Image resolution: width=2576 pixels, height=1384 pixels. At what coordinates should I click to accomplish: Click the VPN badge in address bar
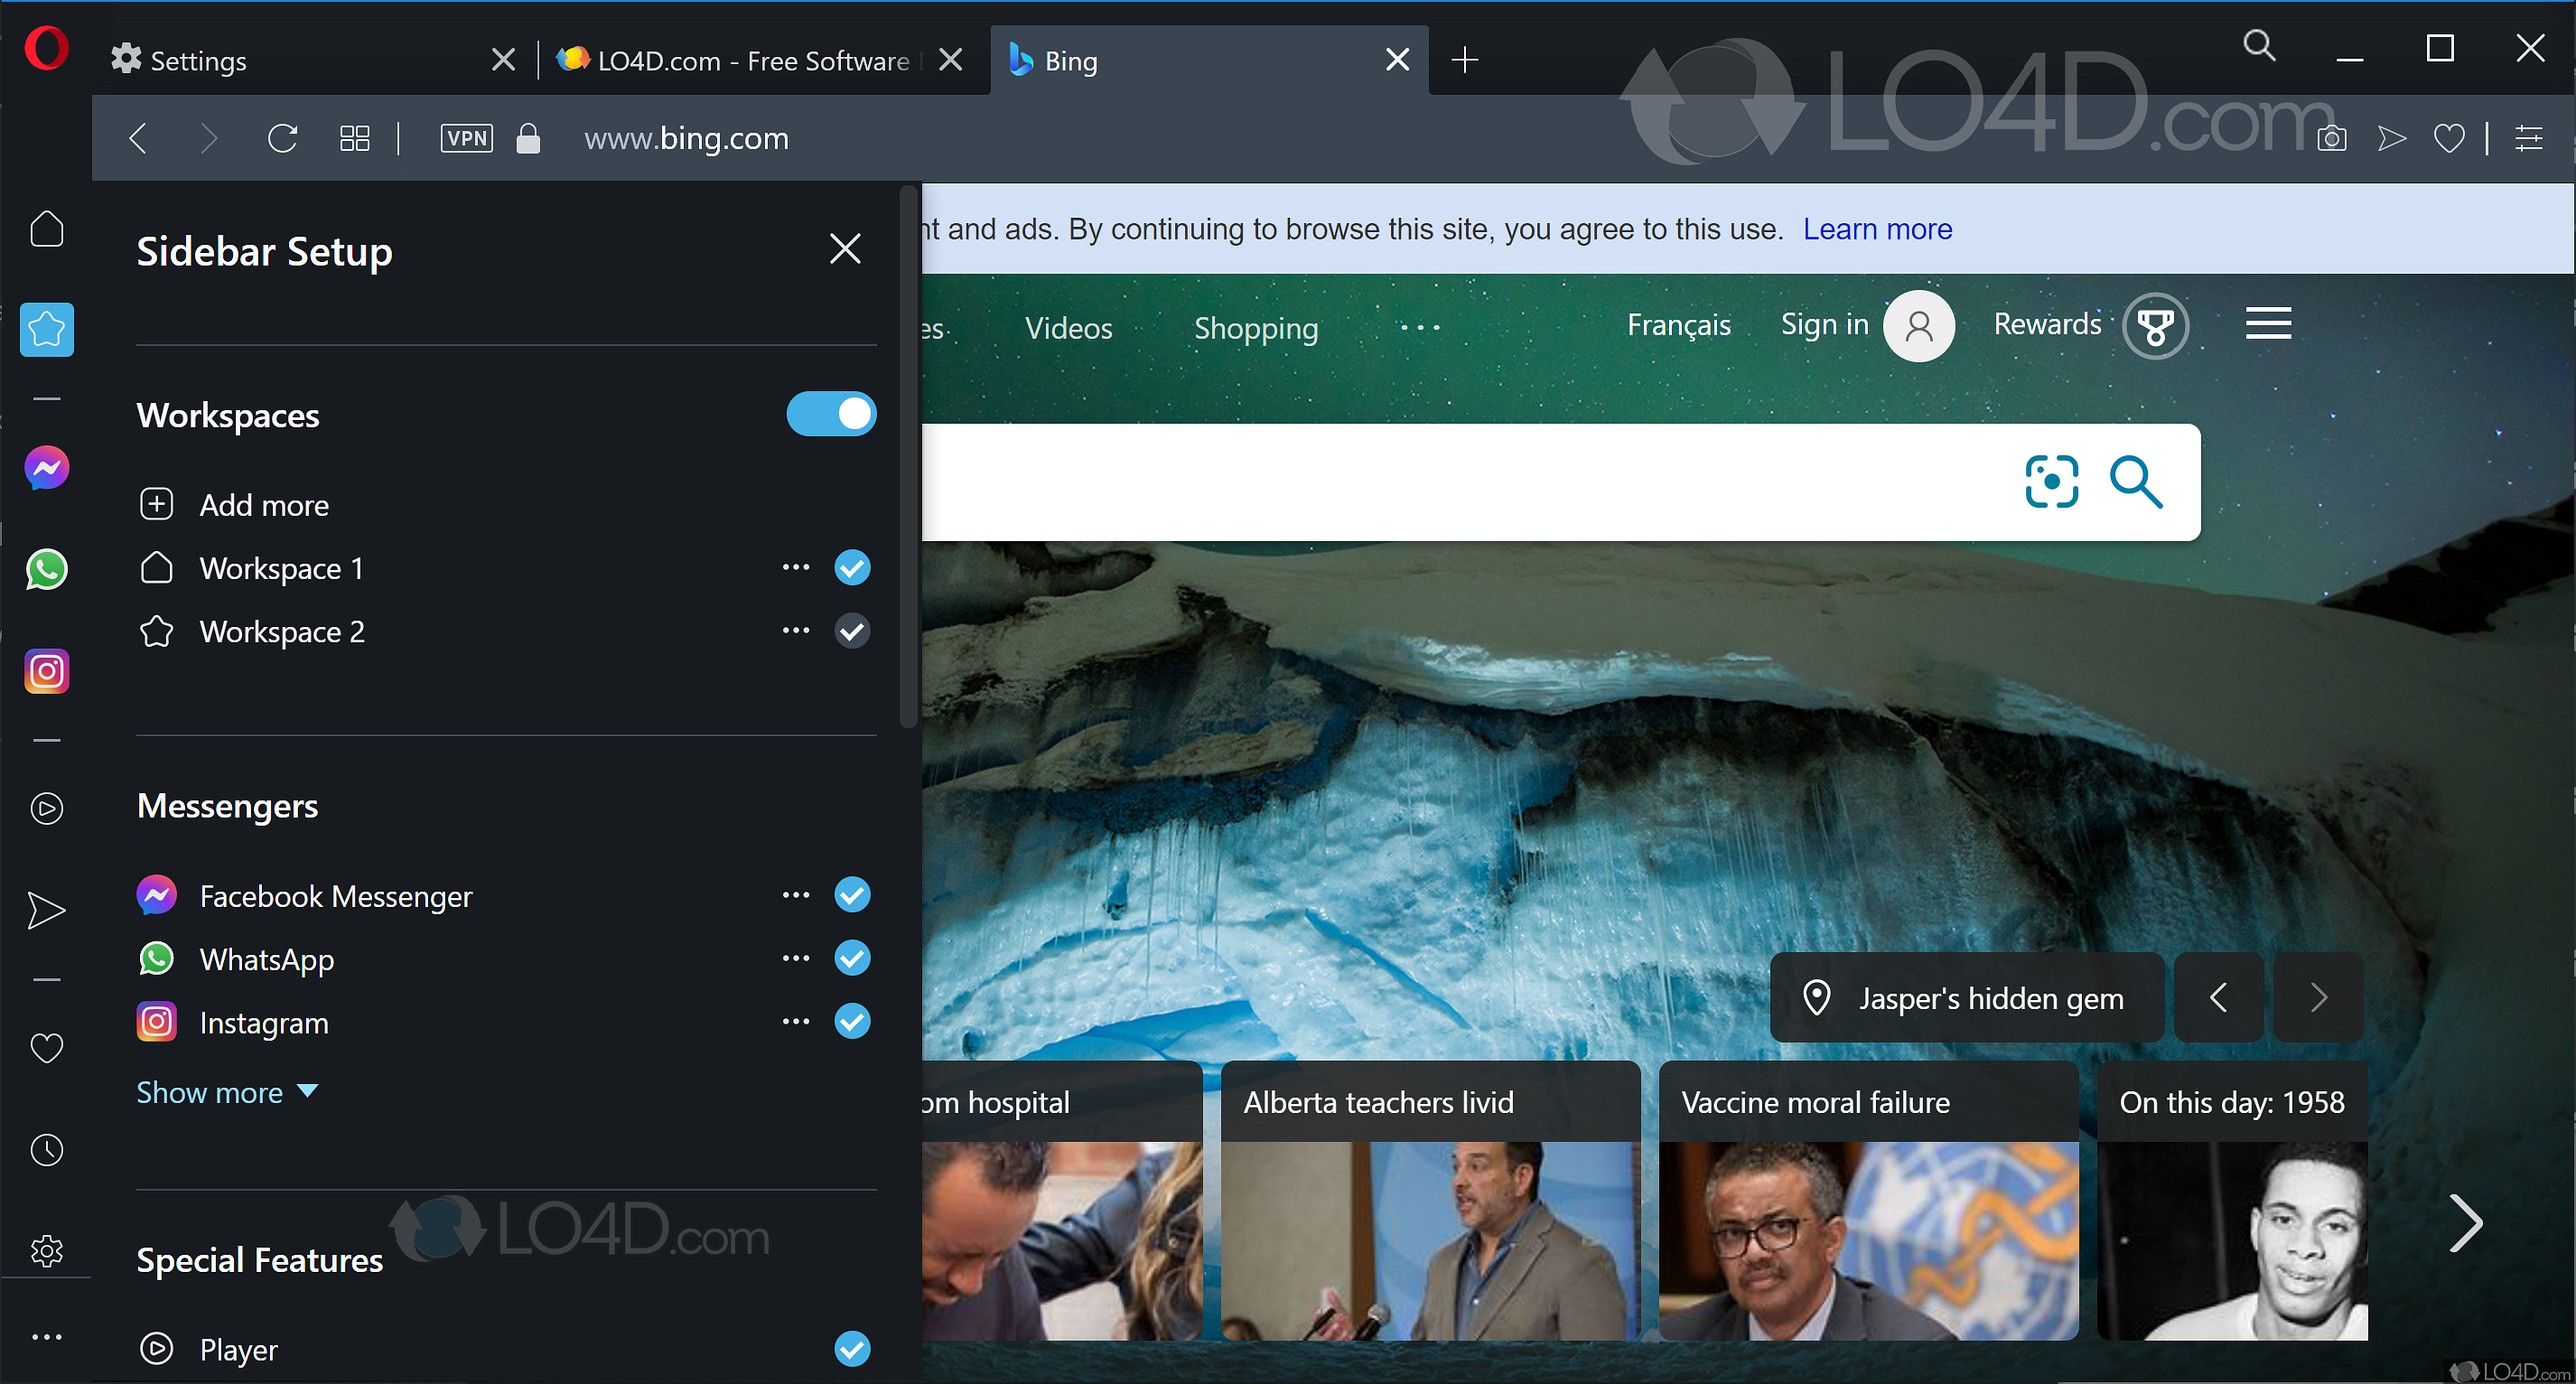coord(466,138)
